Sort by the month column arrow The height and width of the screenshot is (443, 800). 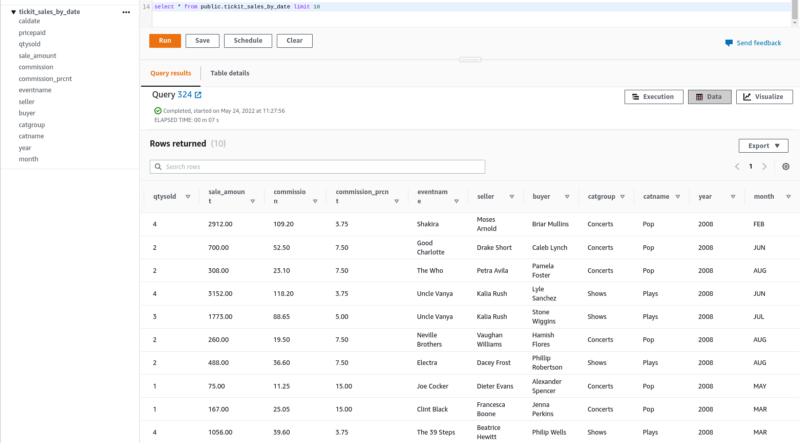pos(788,196)
